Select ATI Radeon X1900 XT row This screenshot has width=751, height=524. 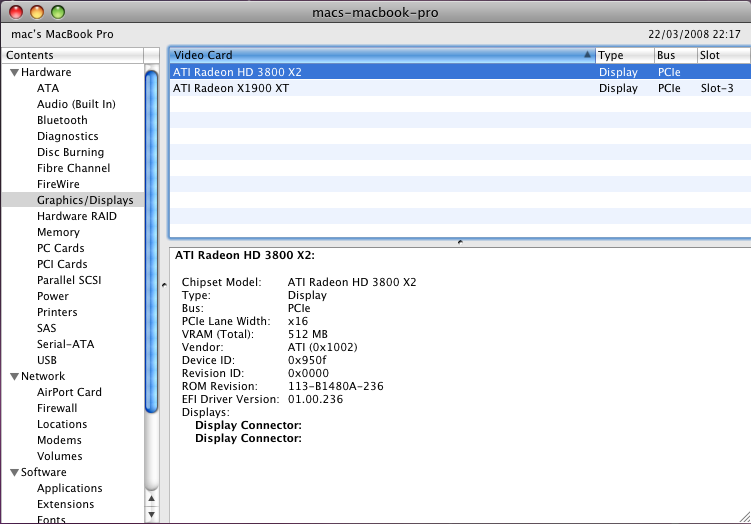pos(460,88)
